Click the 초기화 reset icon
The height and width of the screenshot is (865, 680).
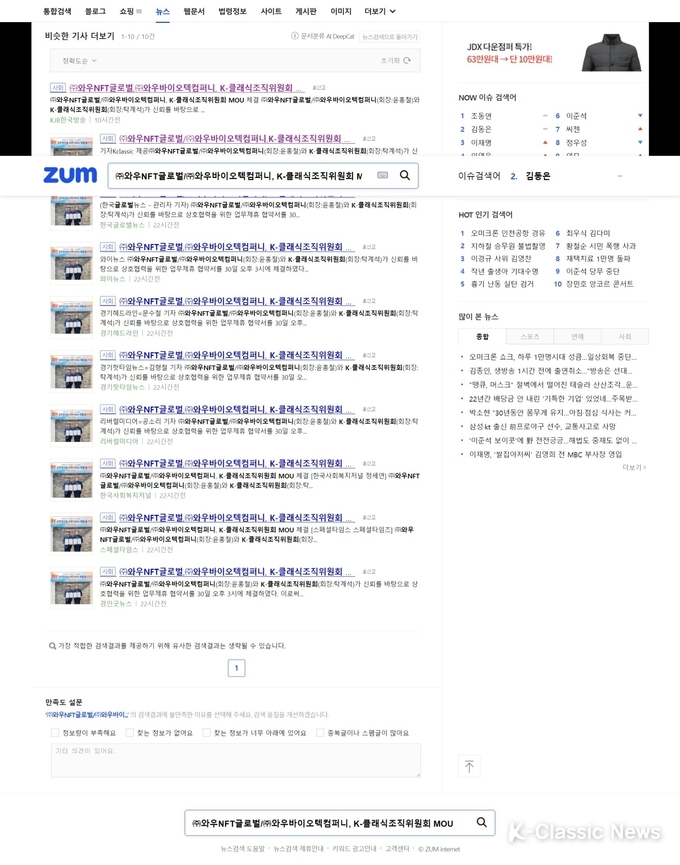407,61
